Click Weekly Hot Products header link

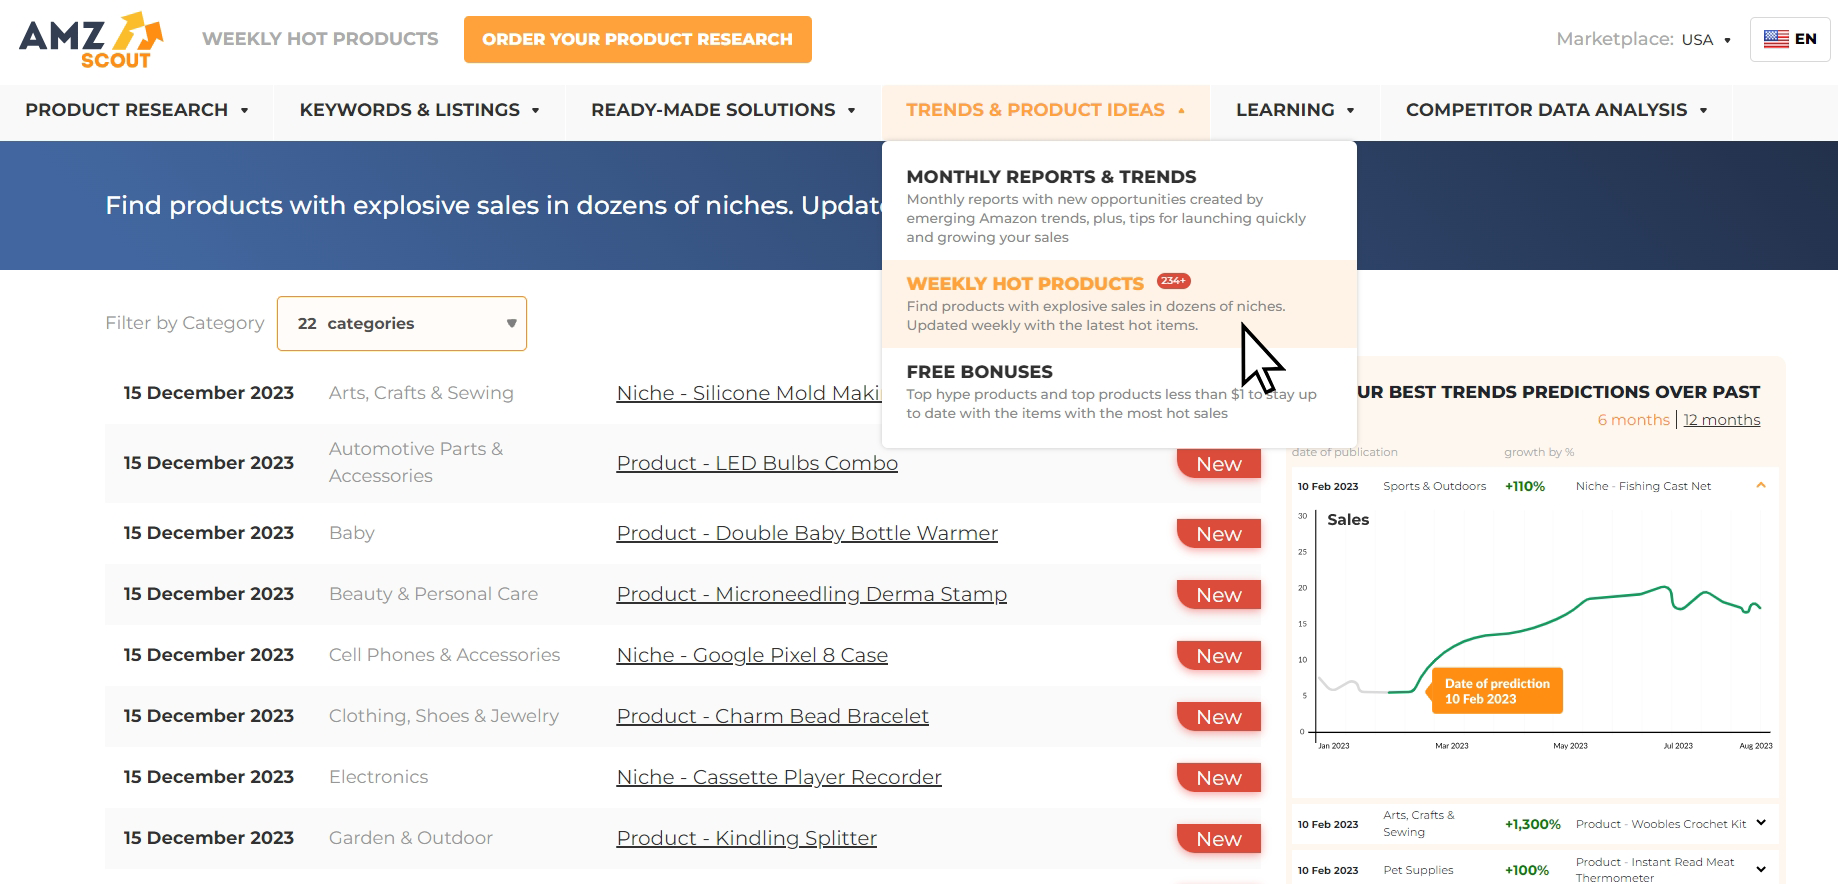320,39
